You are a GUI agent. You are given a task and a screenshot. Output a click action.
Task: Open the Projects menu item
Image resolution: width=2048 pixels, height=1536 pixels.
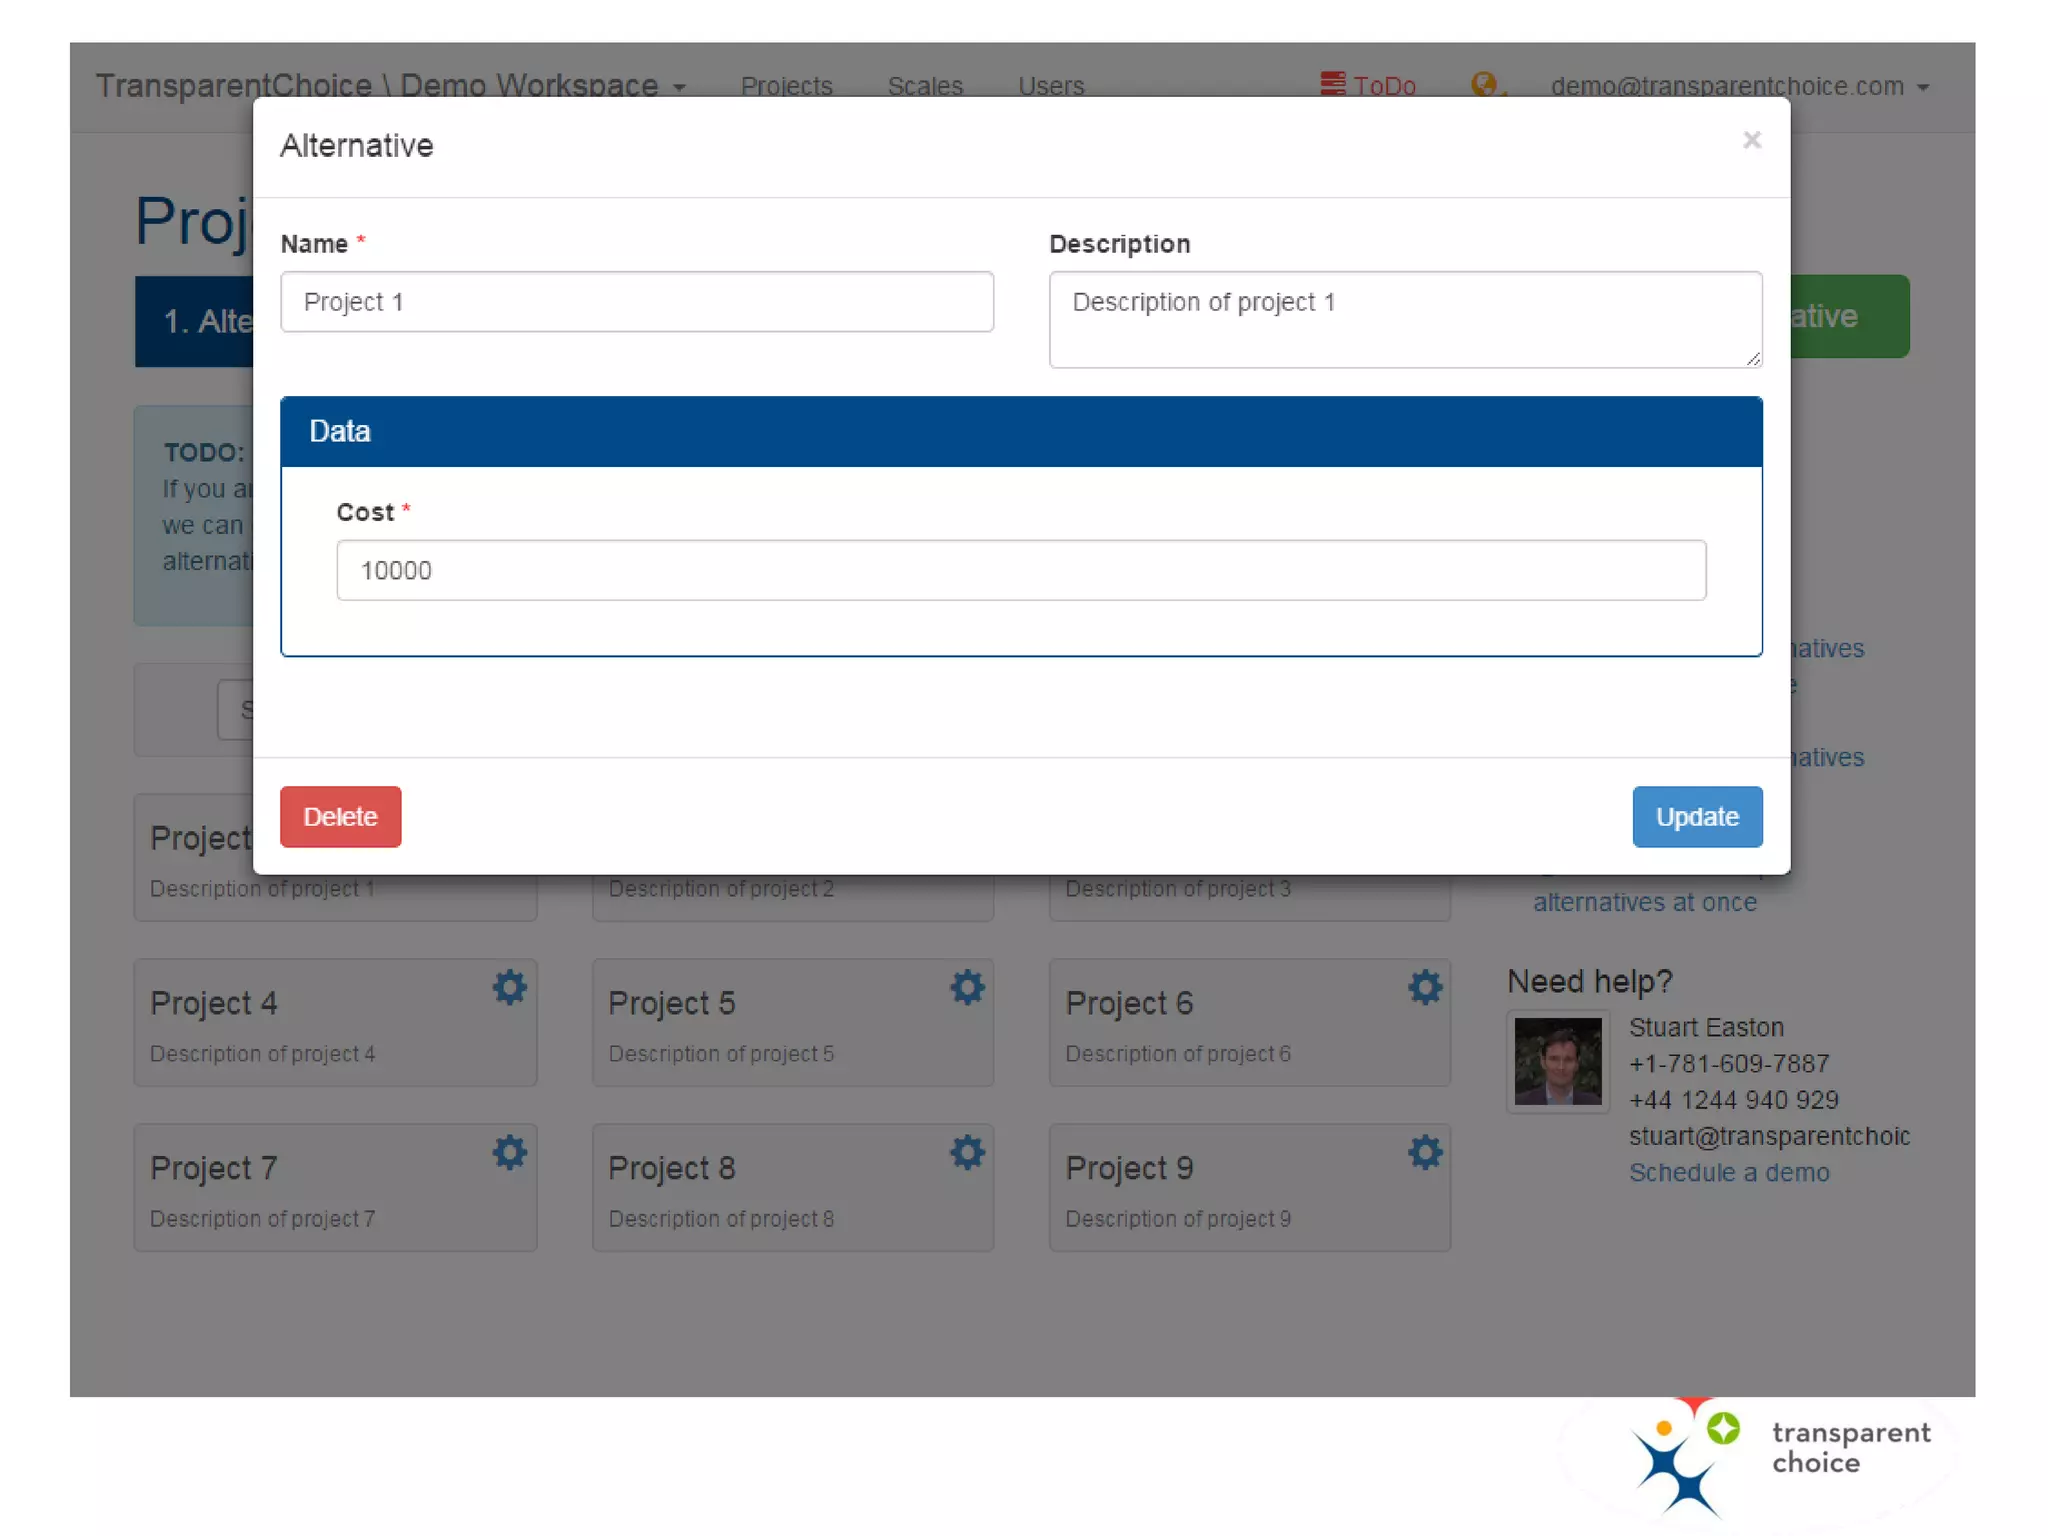coord(786,87)
